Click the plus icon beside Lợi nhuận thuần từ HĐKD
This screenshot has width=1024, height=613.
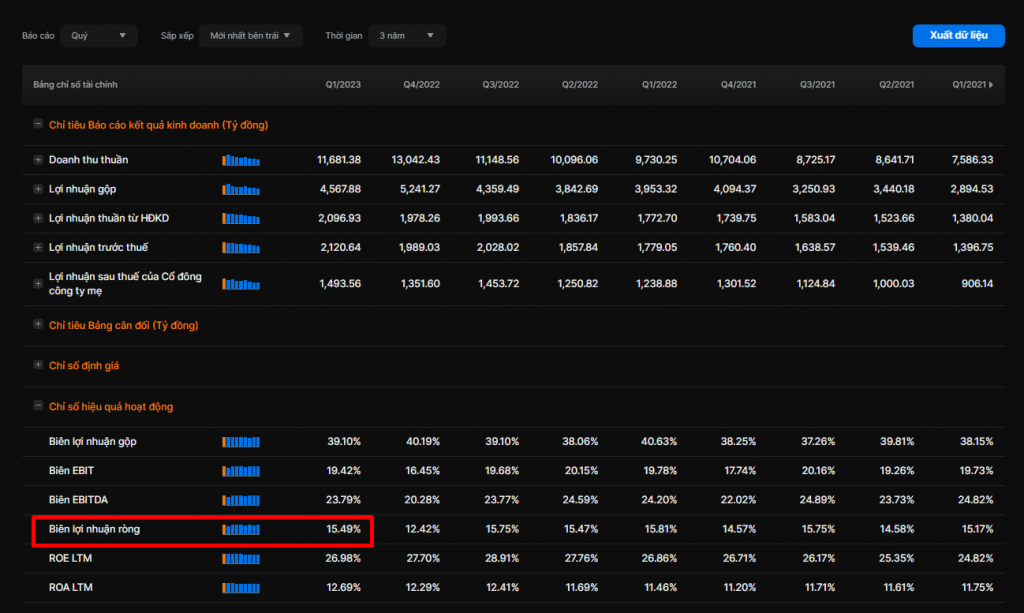[x=38, y=218]
